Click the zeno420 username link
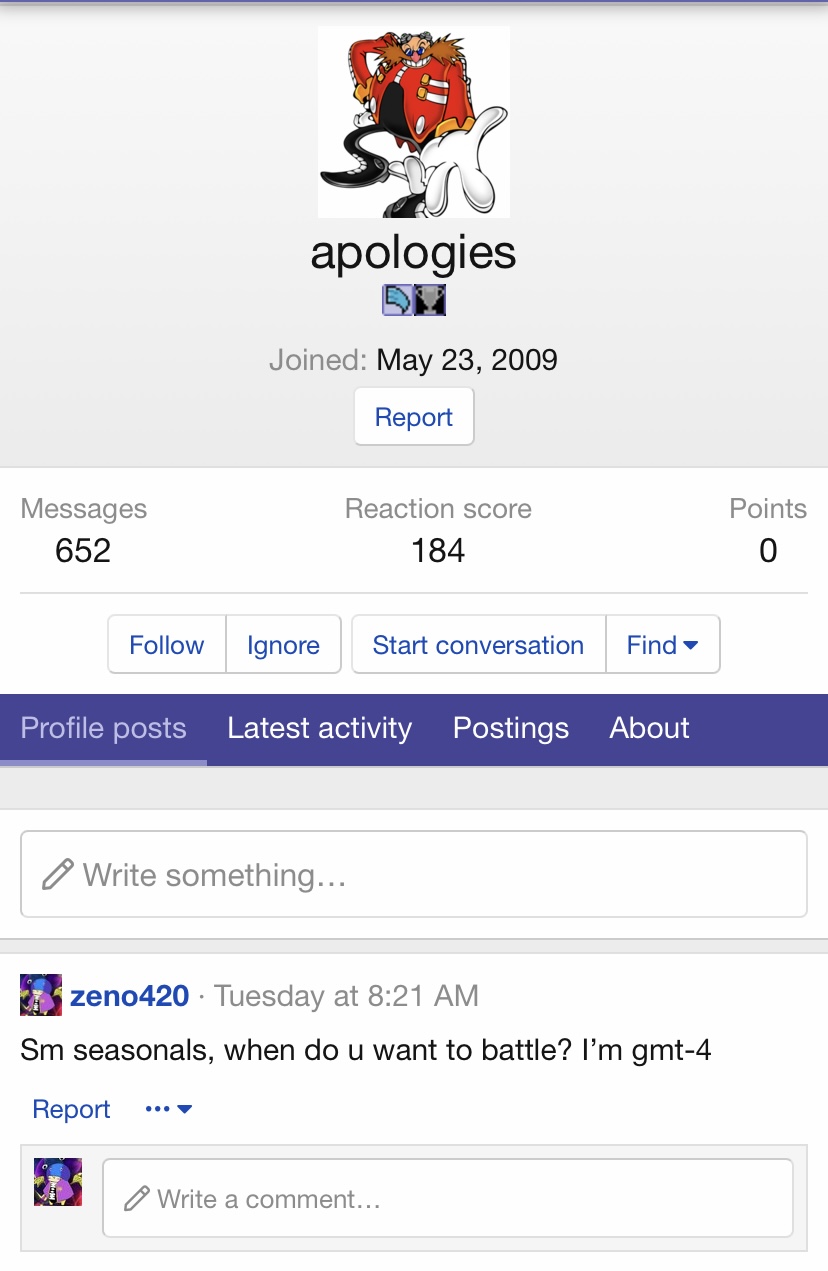The height and width of the screenshot is (1271, 828). 130,996
